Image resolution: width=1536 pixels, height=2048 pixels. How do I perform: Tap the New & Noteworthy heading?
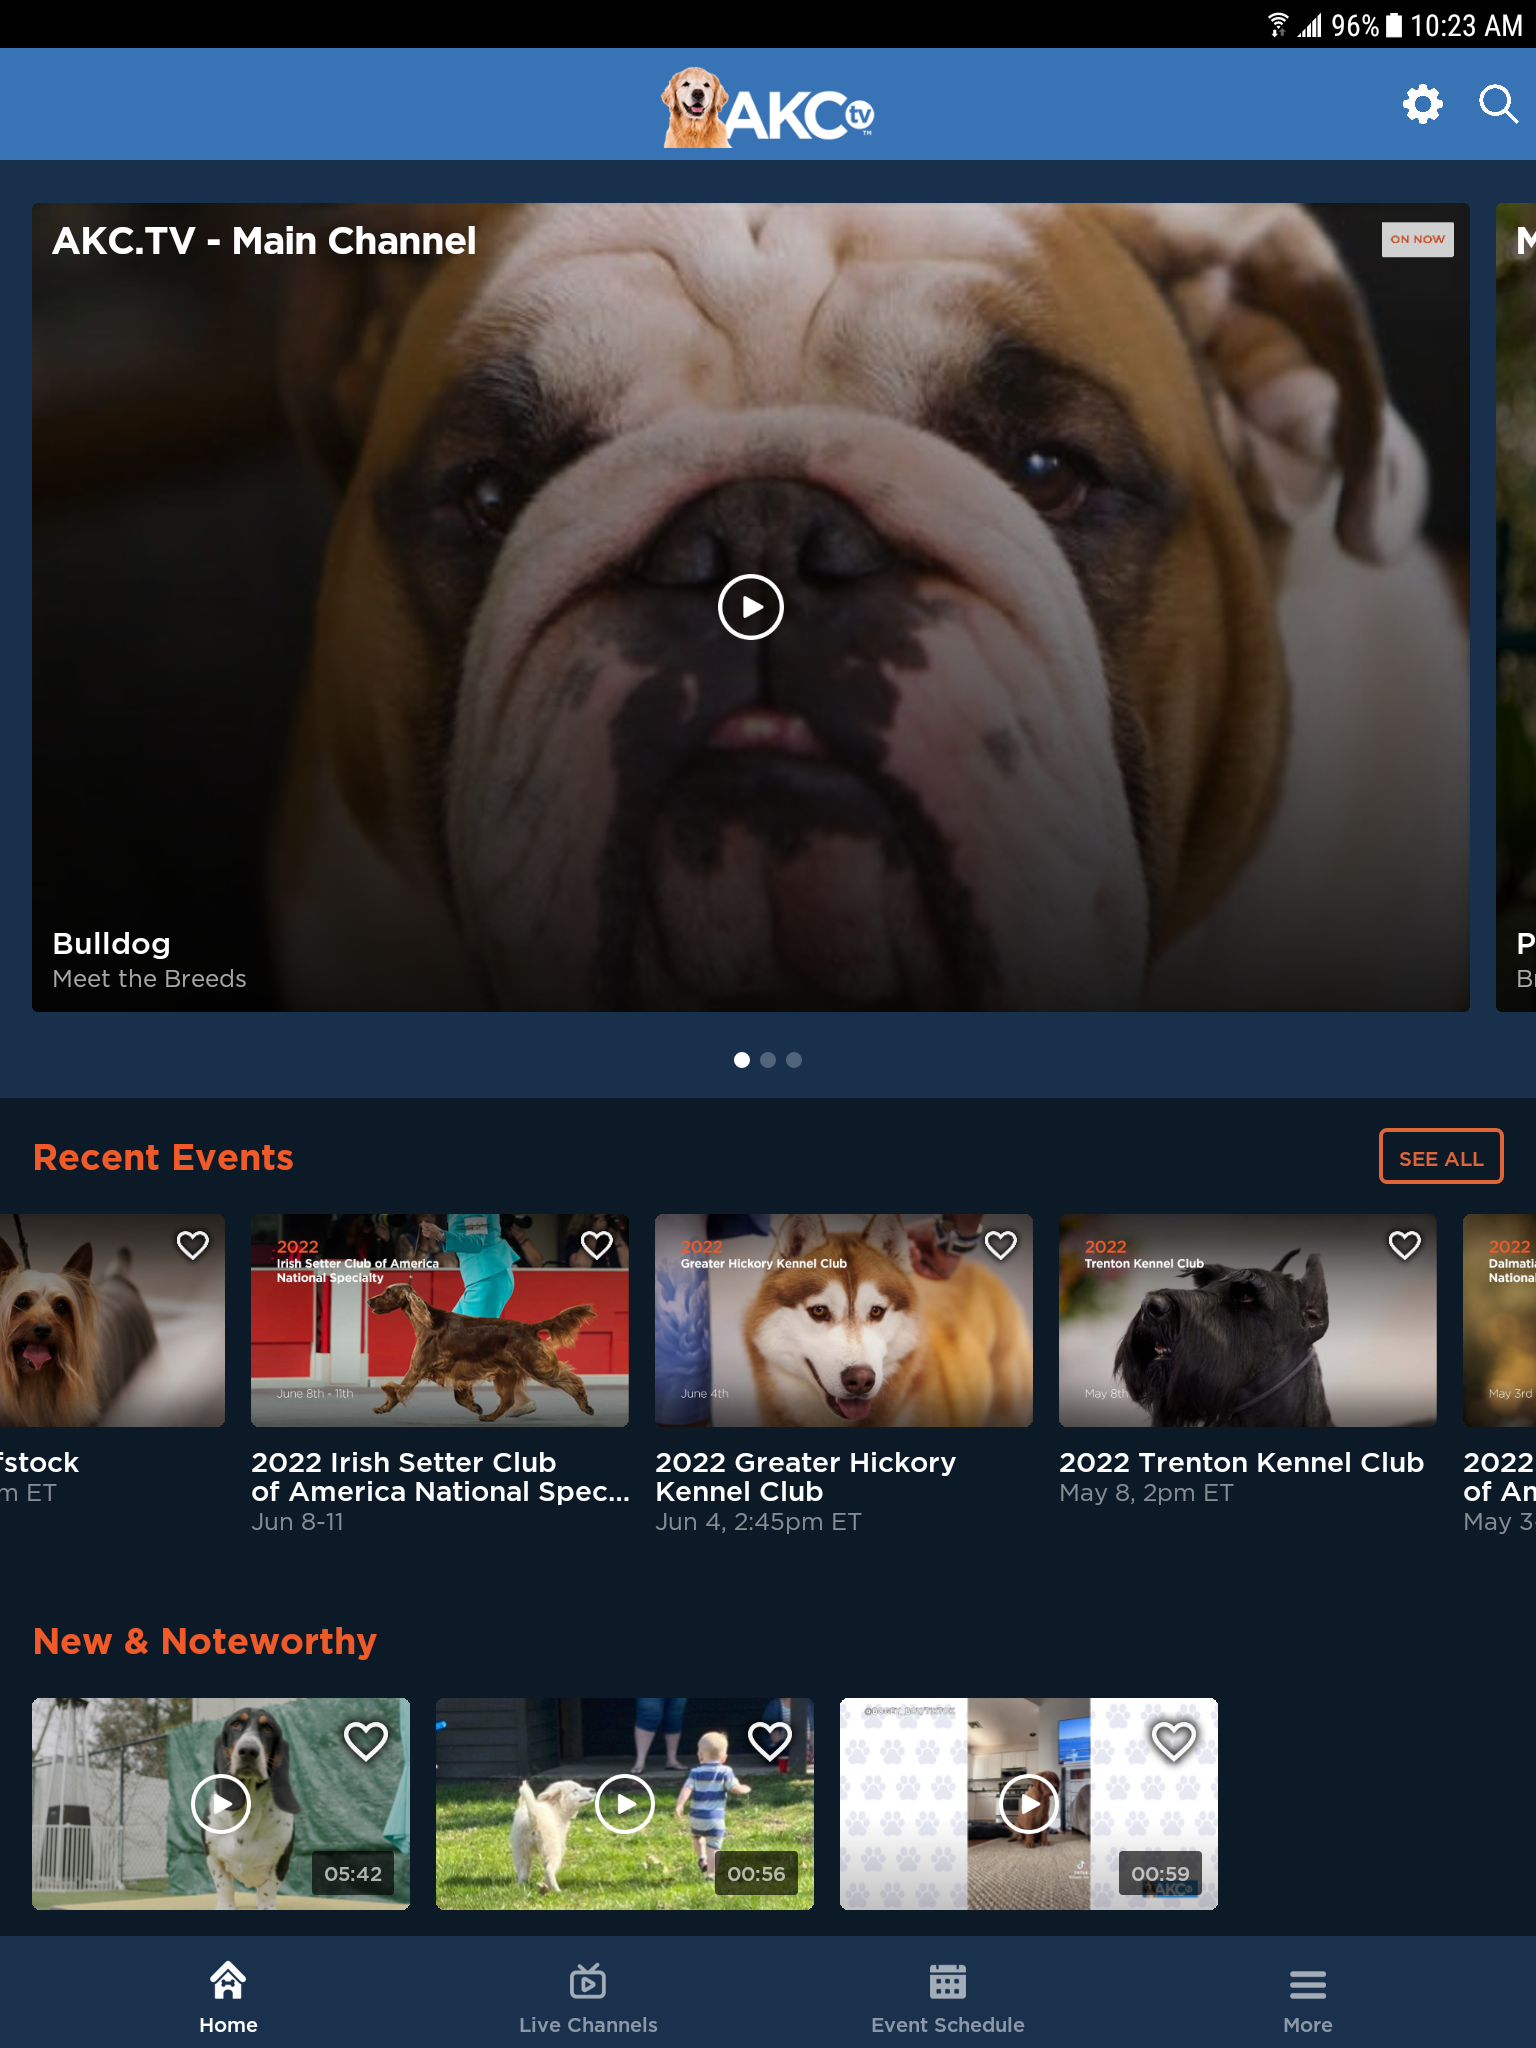(205, 1641)
